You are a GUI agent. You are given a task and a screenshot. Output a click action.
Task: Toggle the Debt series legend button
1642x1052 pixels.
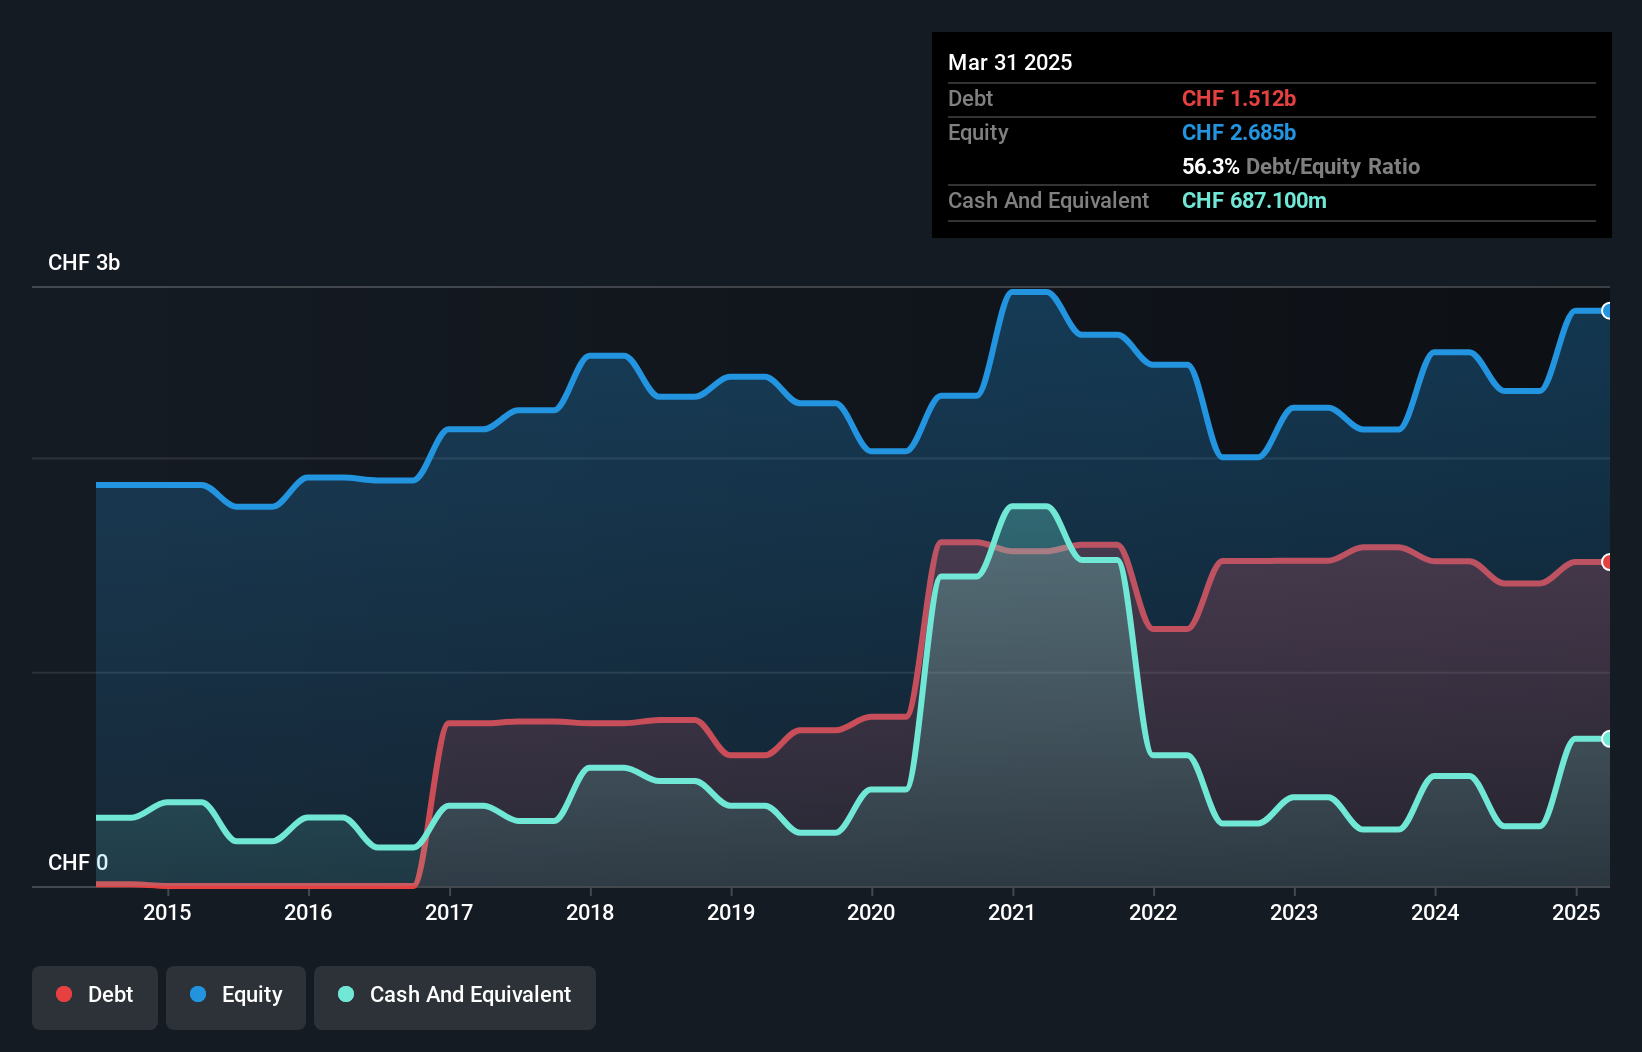[95, 995]
